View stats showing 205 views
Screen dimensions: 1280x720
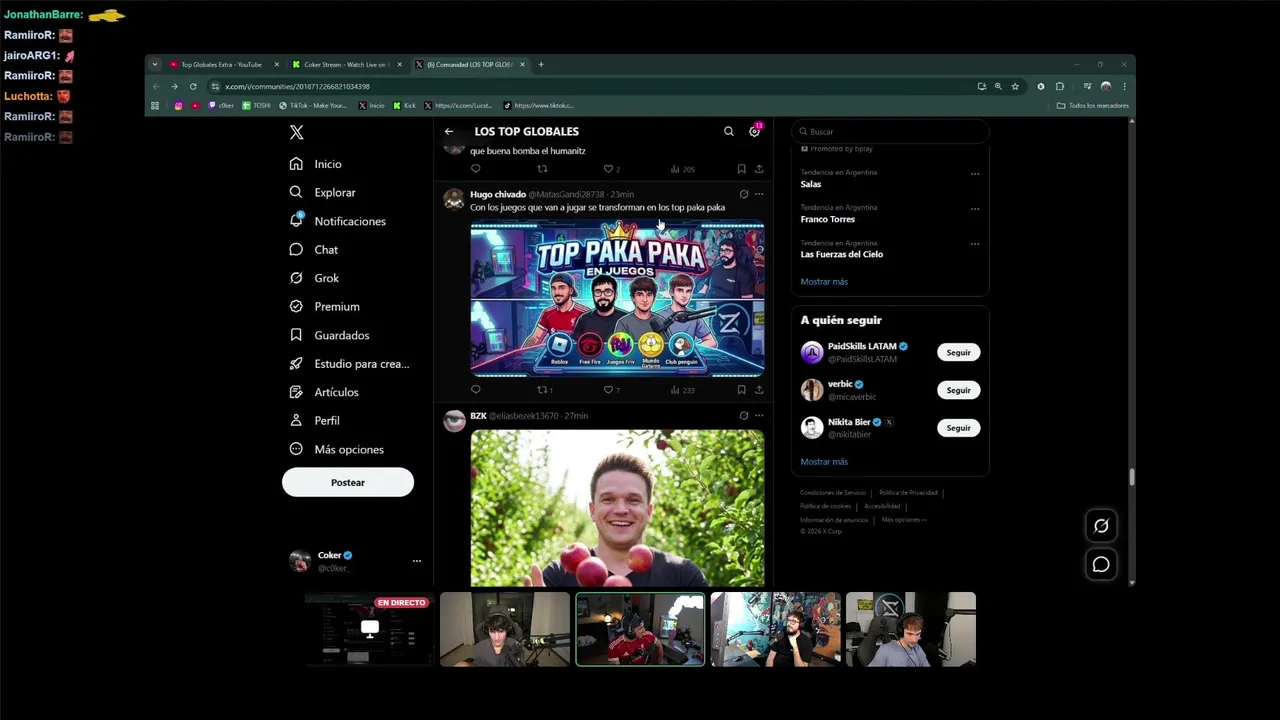point(682,169)
